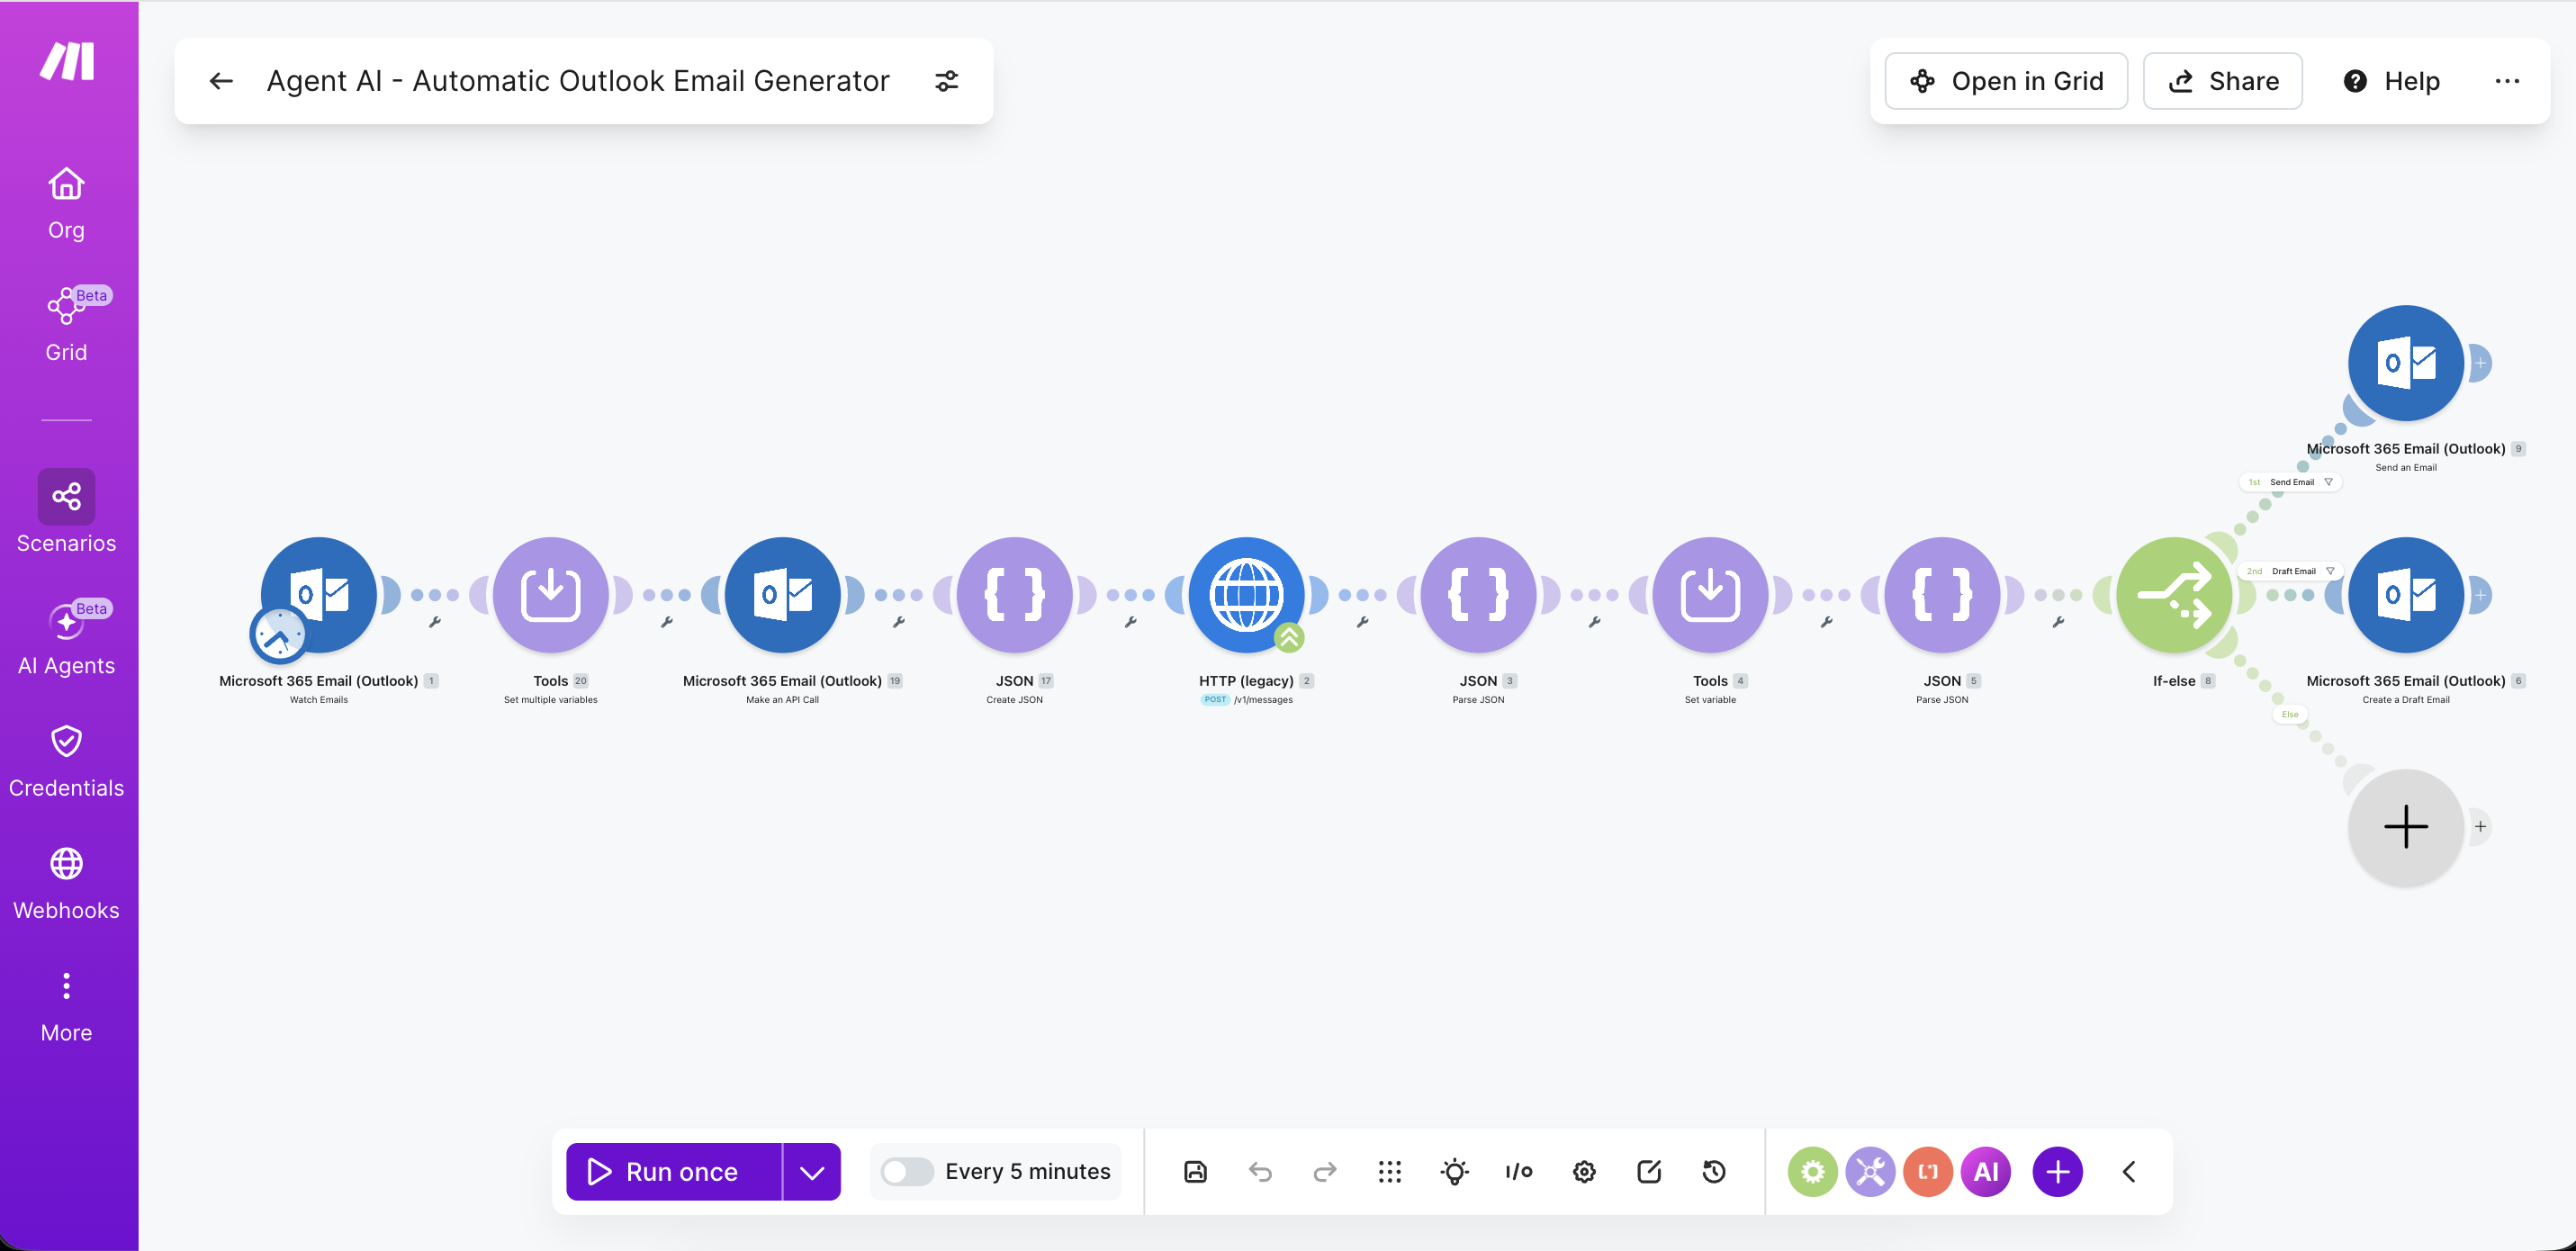2576x1251 pixels.
Task: Open the Set multiple variables Tools module
Action: (550, 595)
